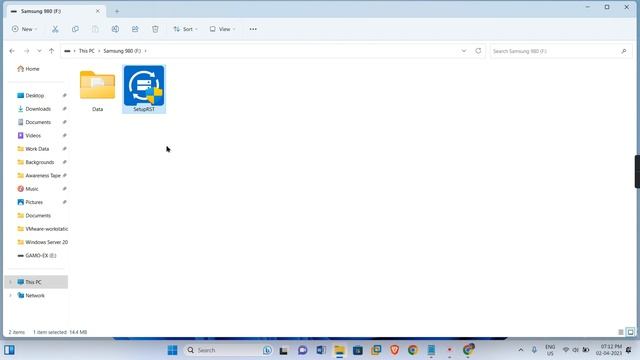
Task: Open the New item menu
Action: point(24,29)
